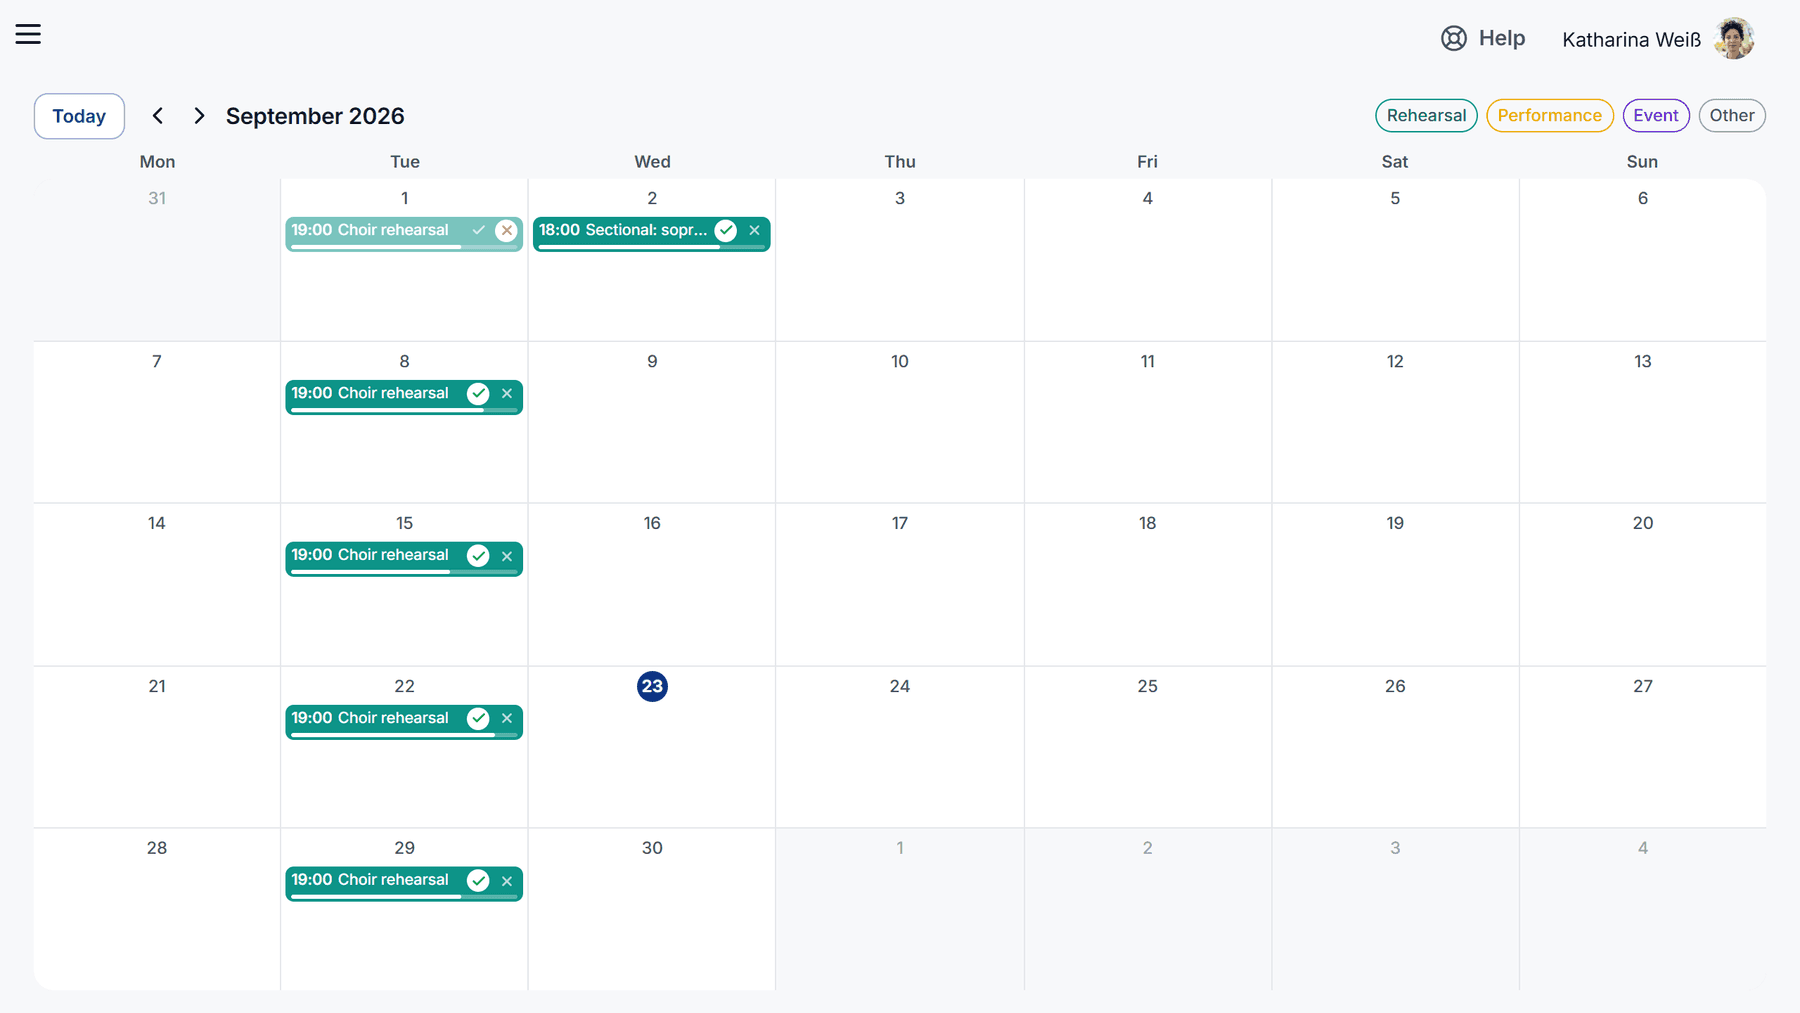Select the highlighted date 23
Viewport: 1800px width, 1013px height.
coord(652,686)
